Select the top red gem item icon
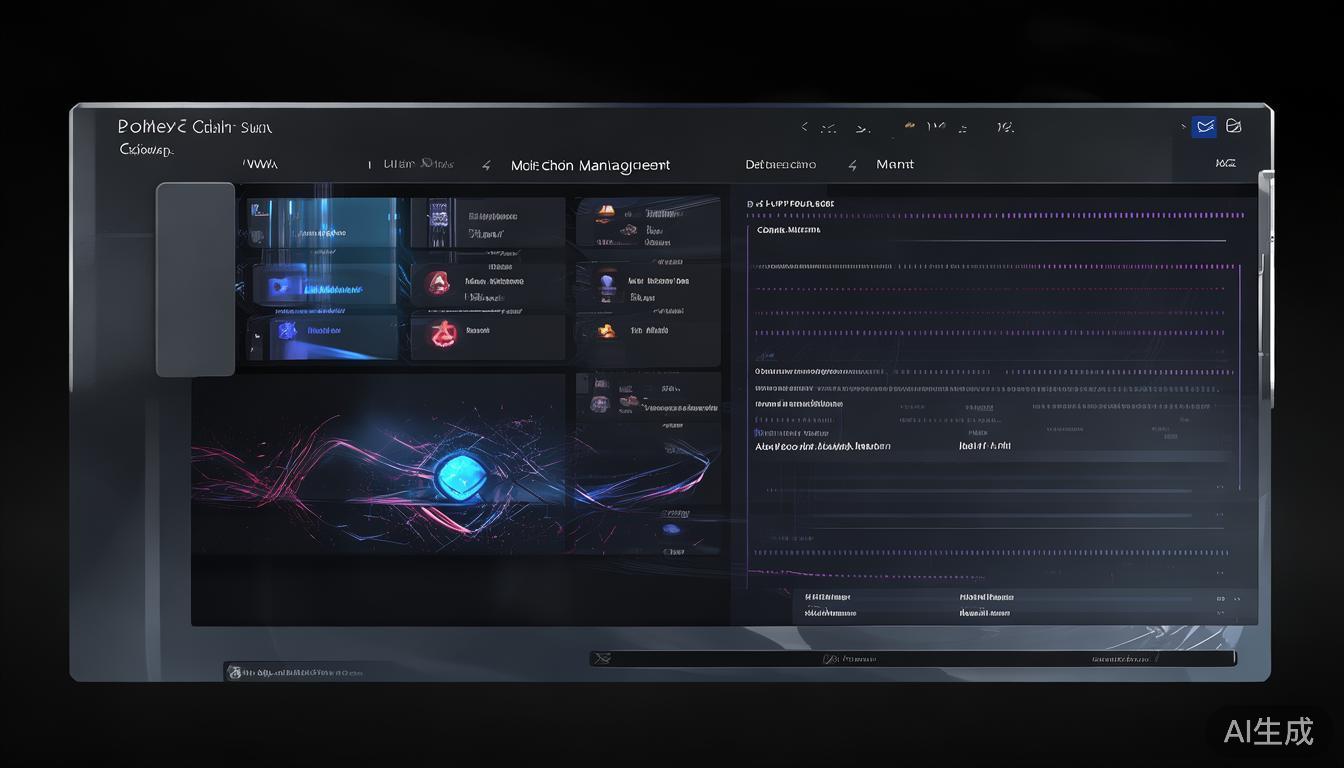Image resolution: width=1344 pixels, height=768 pixels. click(x=437, y=283)
